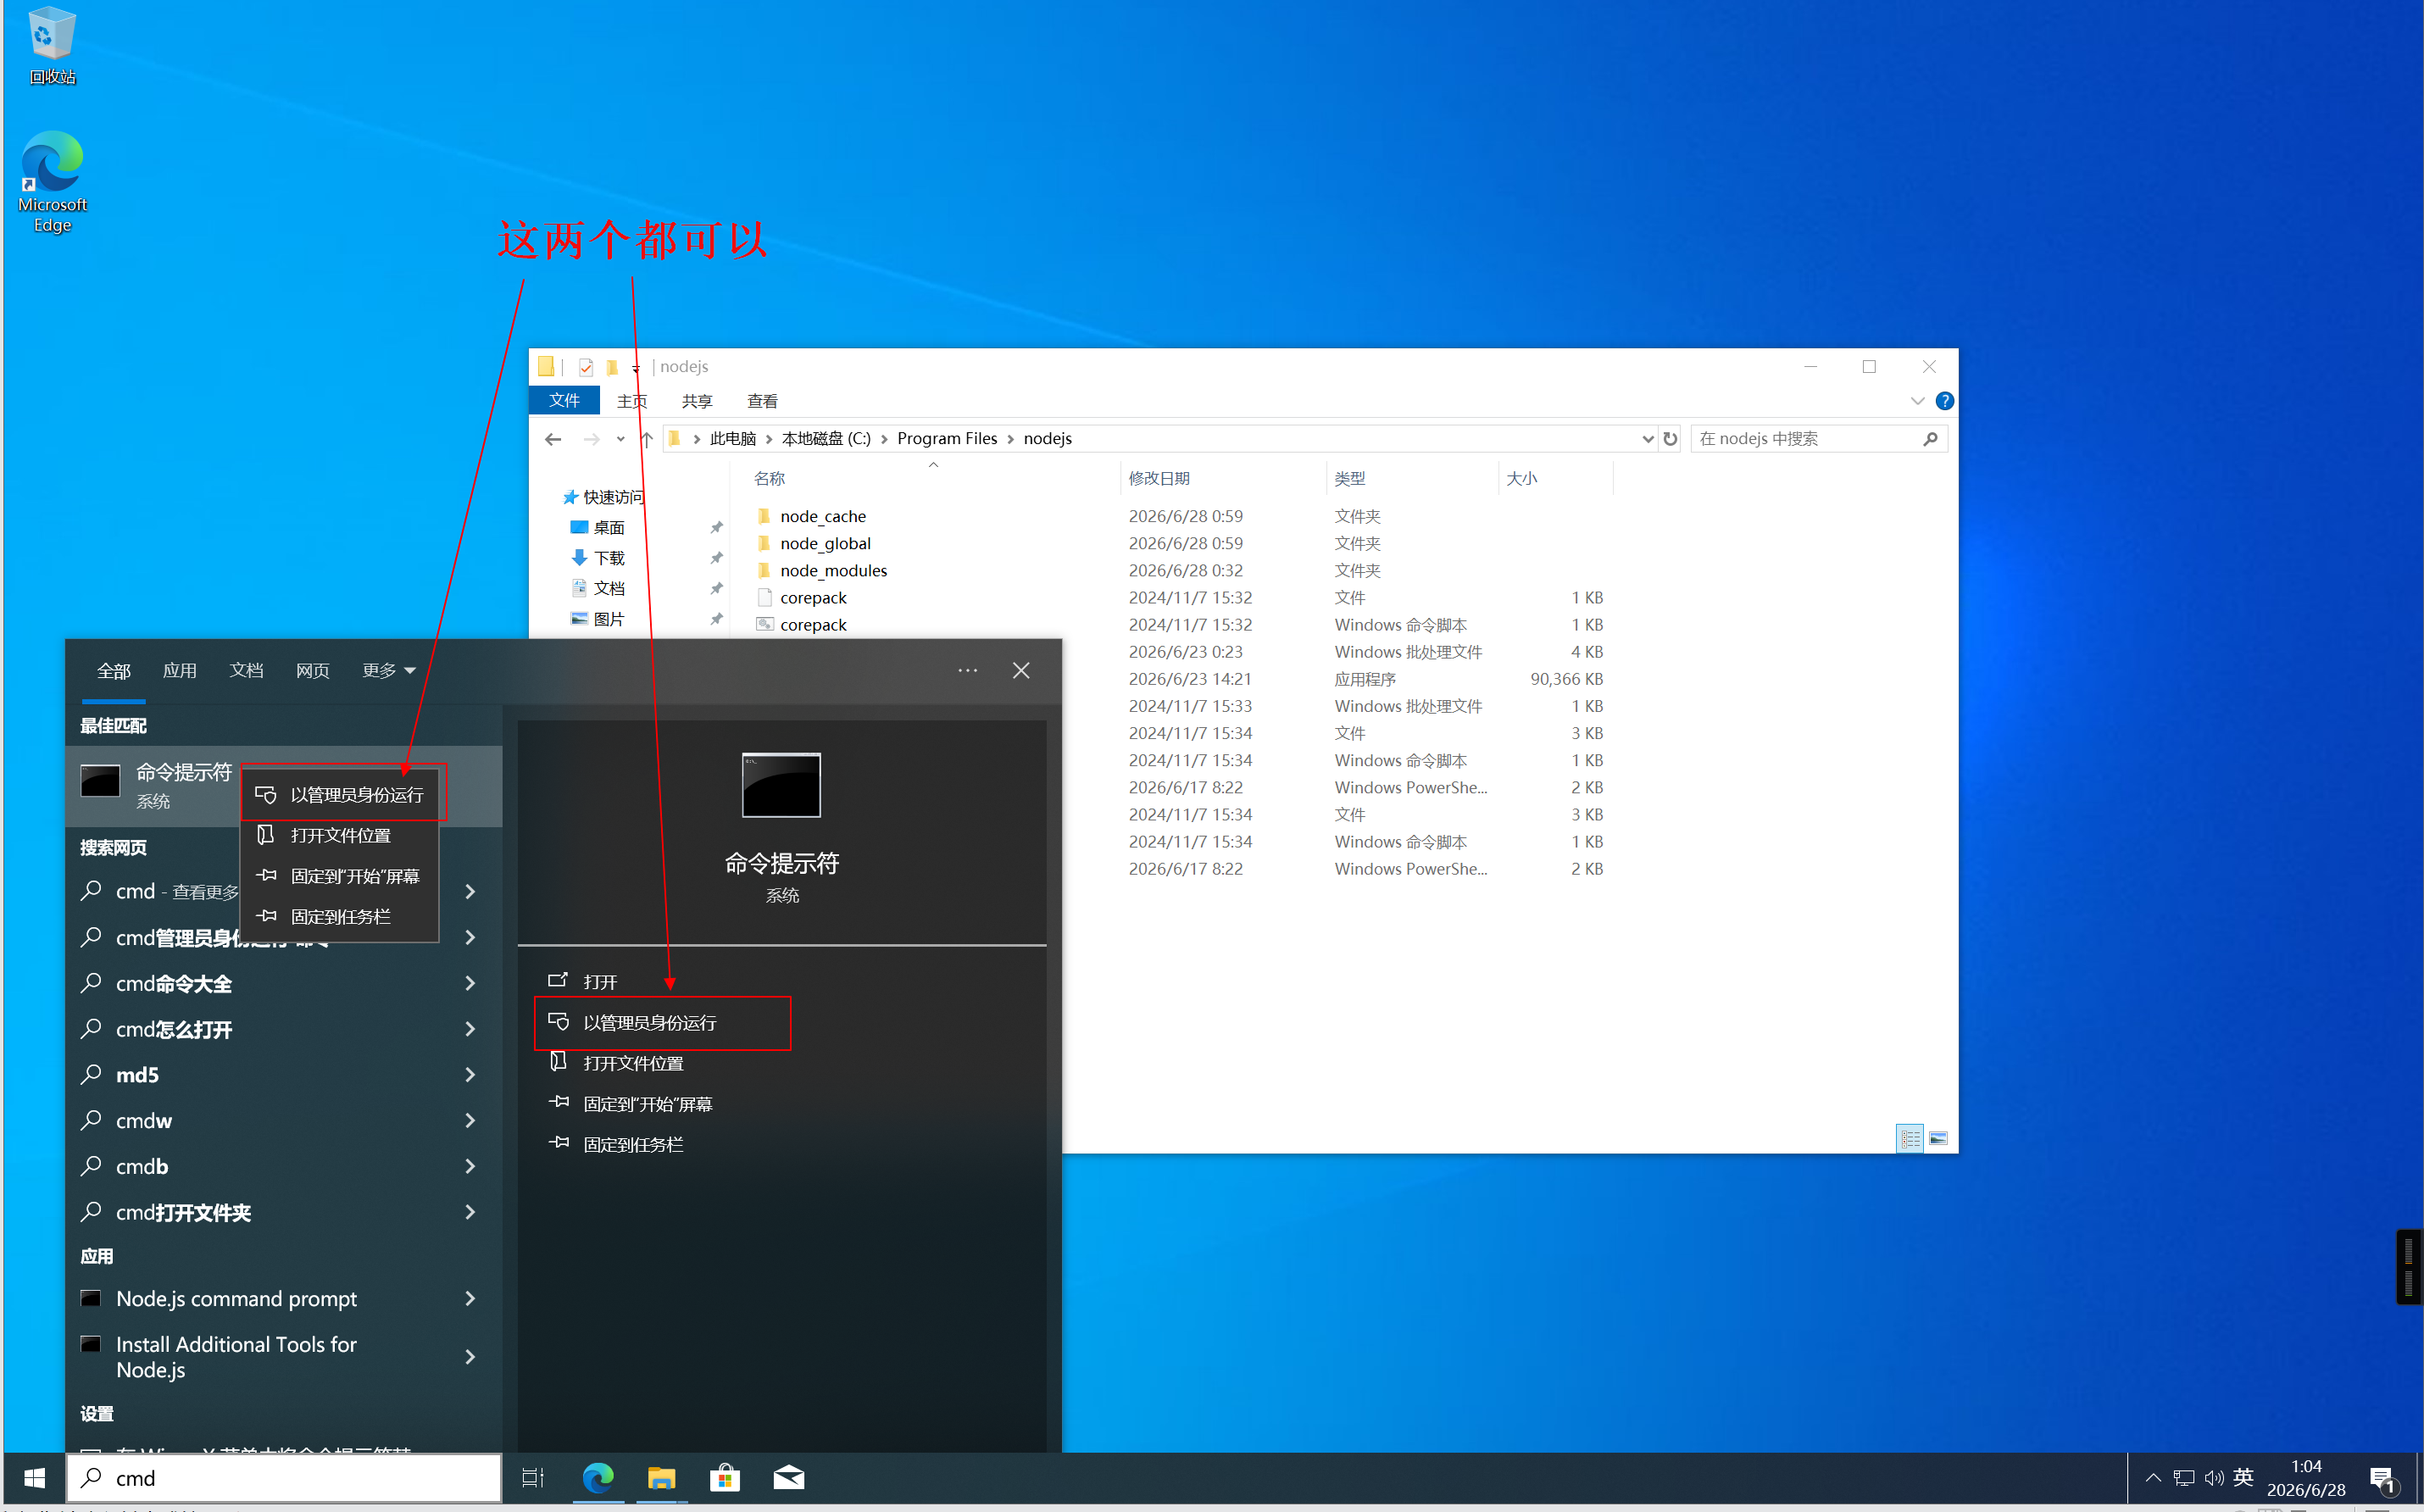
Task: Expand the Explorer ribbon chevron
Action: tap(1917, 401)
